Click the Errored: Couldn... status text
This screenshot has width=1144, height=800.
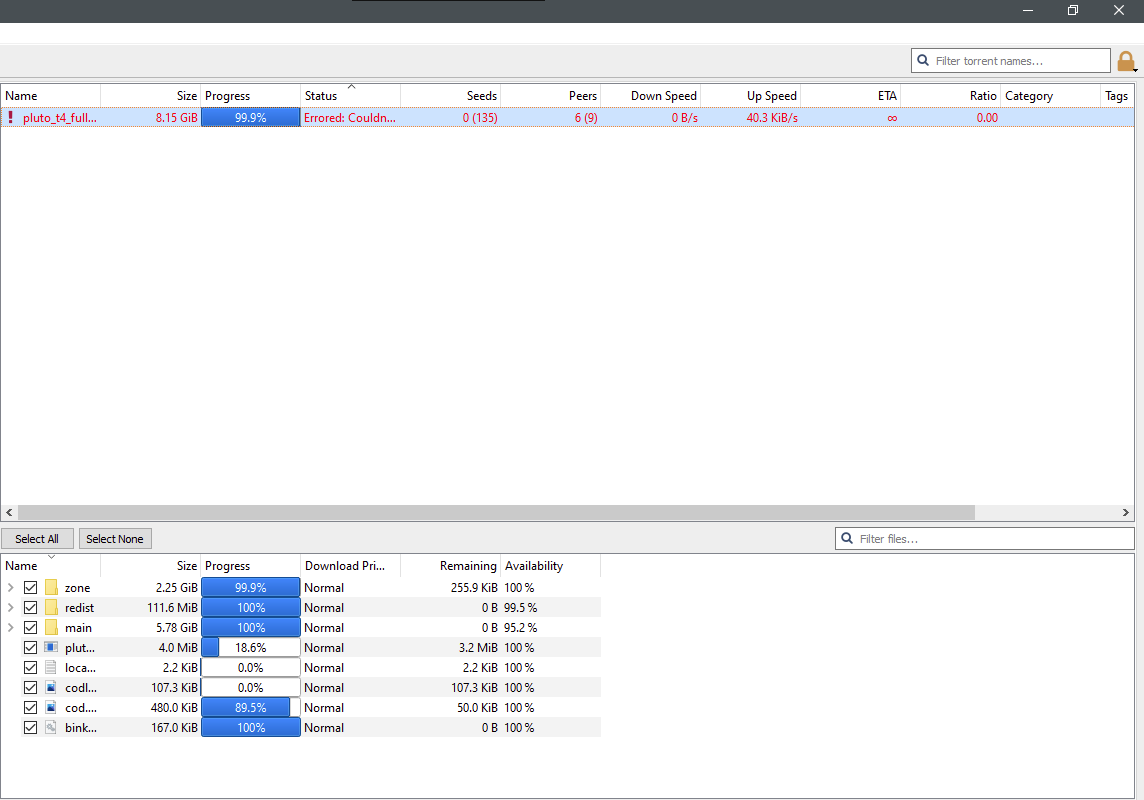tap(349, 117)
